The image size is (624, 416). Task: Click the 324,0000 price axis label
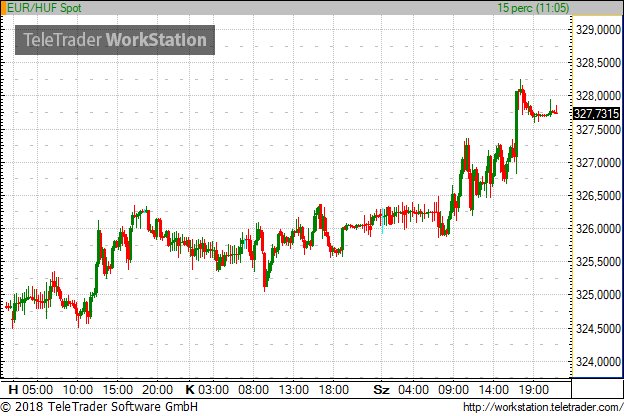(x=598, y=362)
